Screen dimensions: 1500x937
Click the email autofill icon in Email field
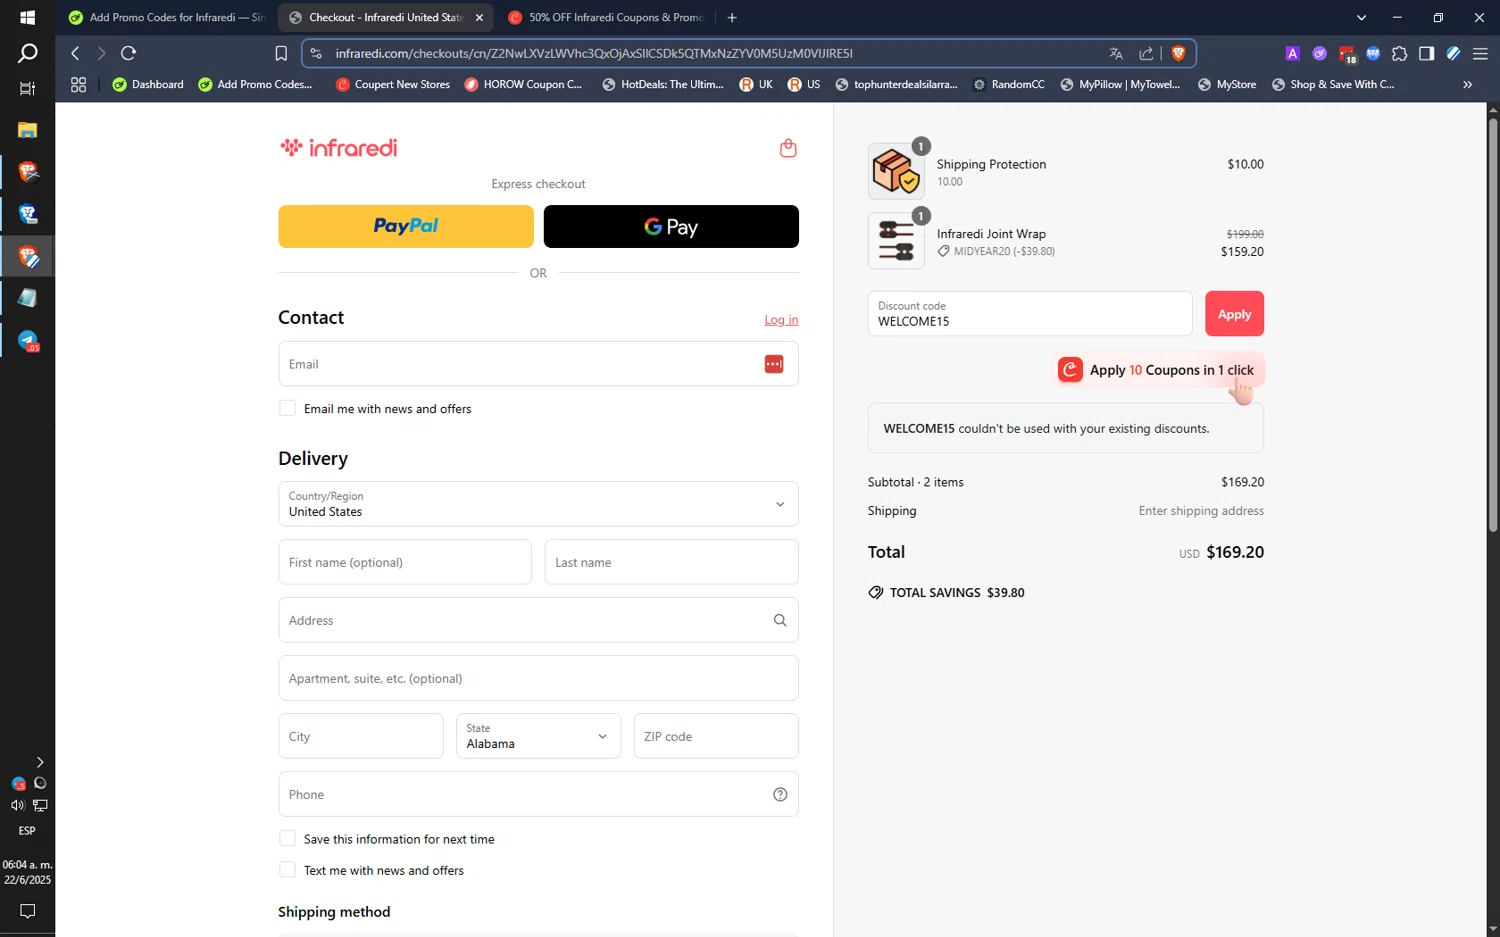[774, 364]
